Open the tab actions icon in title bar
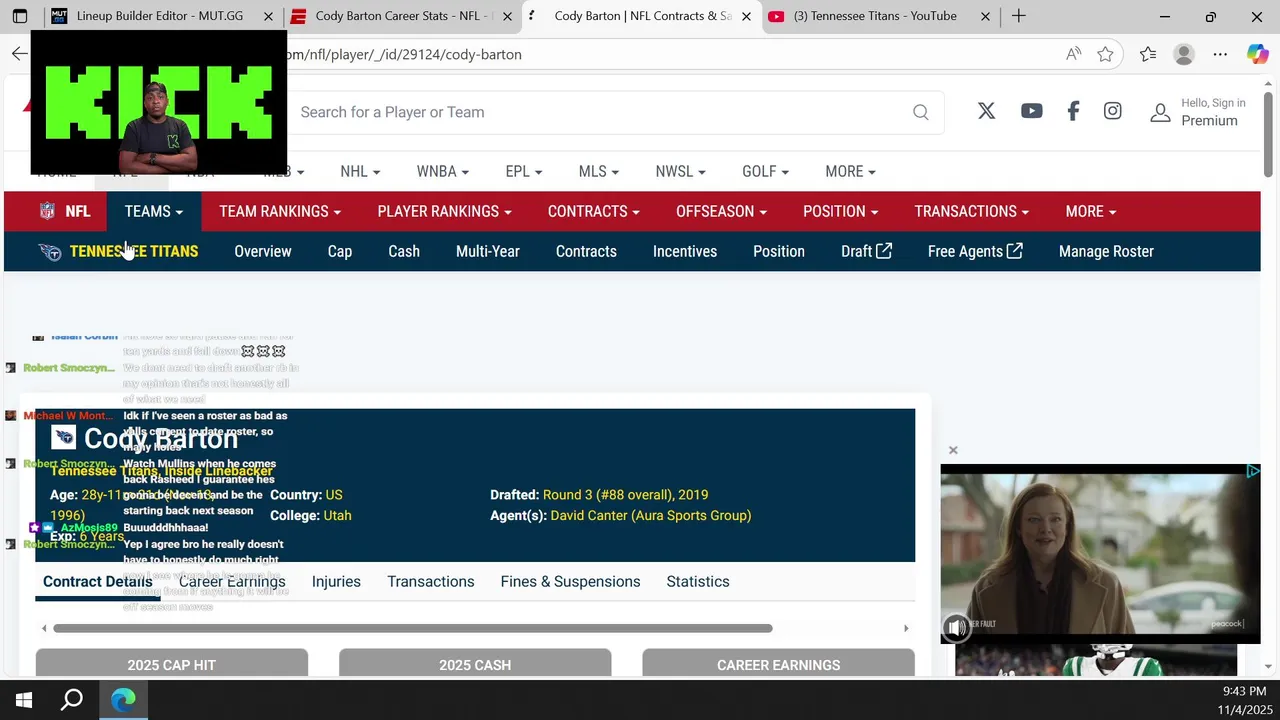Image resolution: width=1280 pixels, height=720 pixels. point(19,16)
